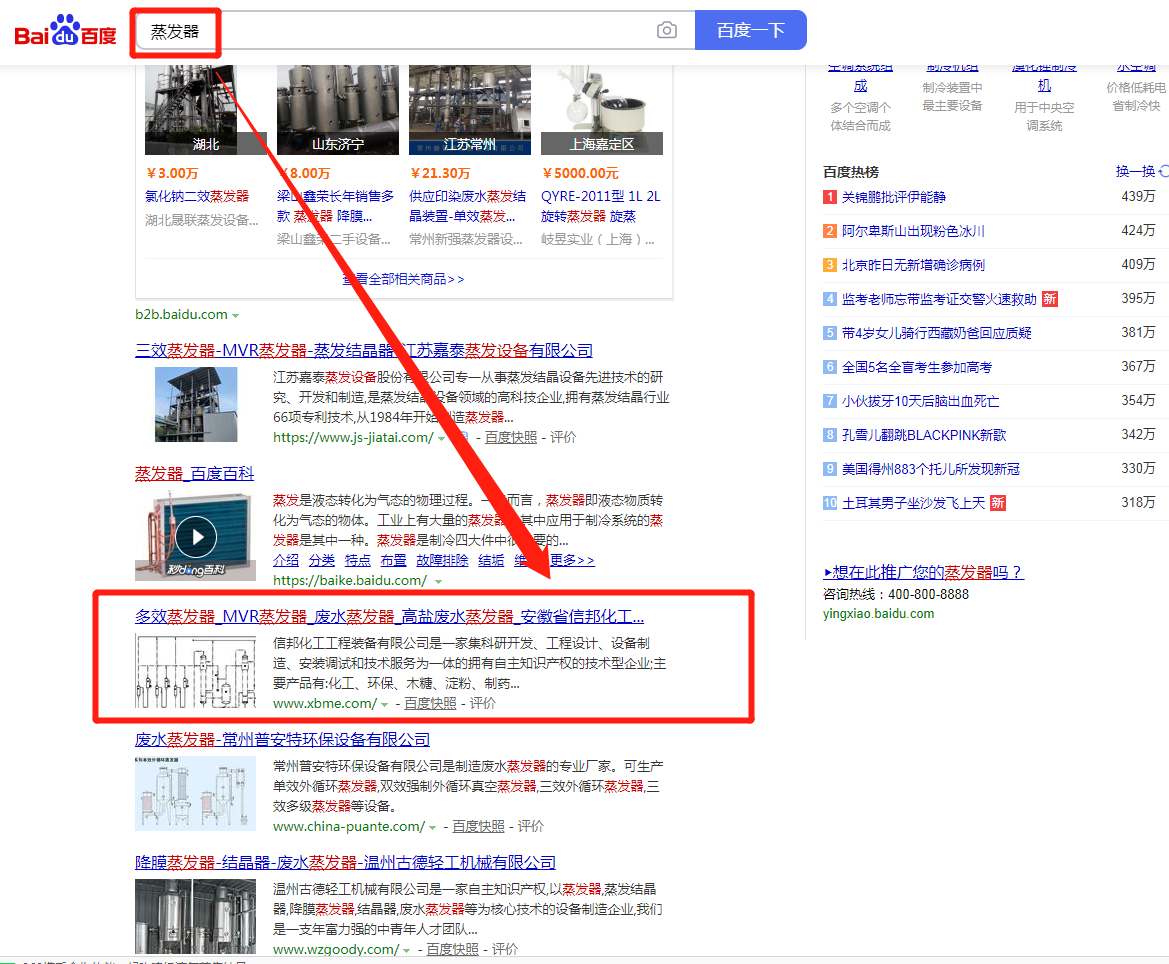
Task: Click 评价 beside the js-jiatai.com result
Action: click(563, 438)
